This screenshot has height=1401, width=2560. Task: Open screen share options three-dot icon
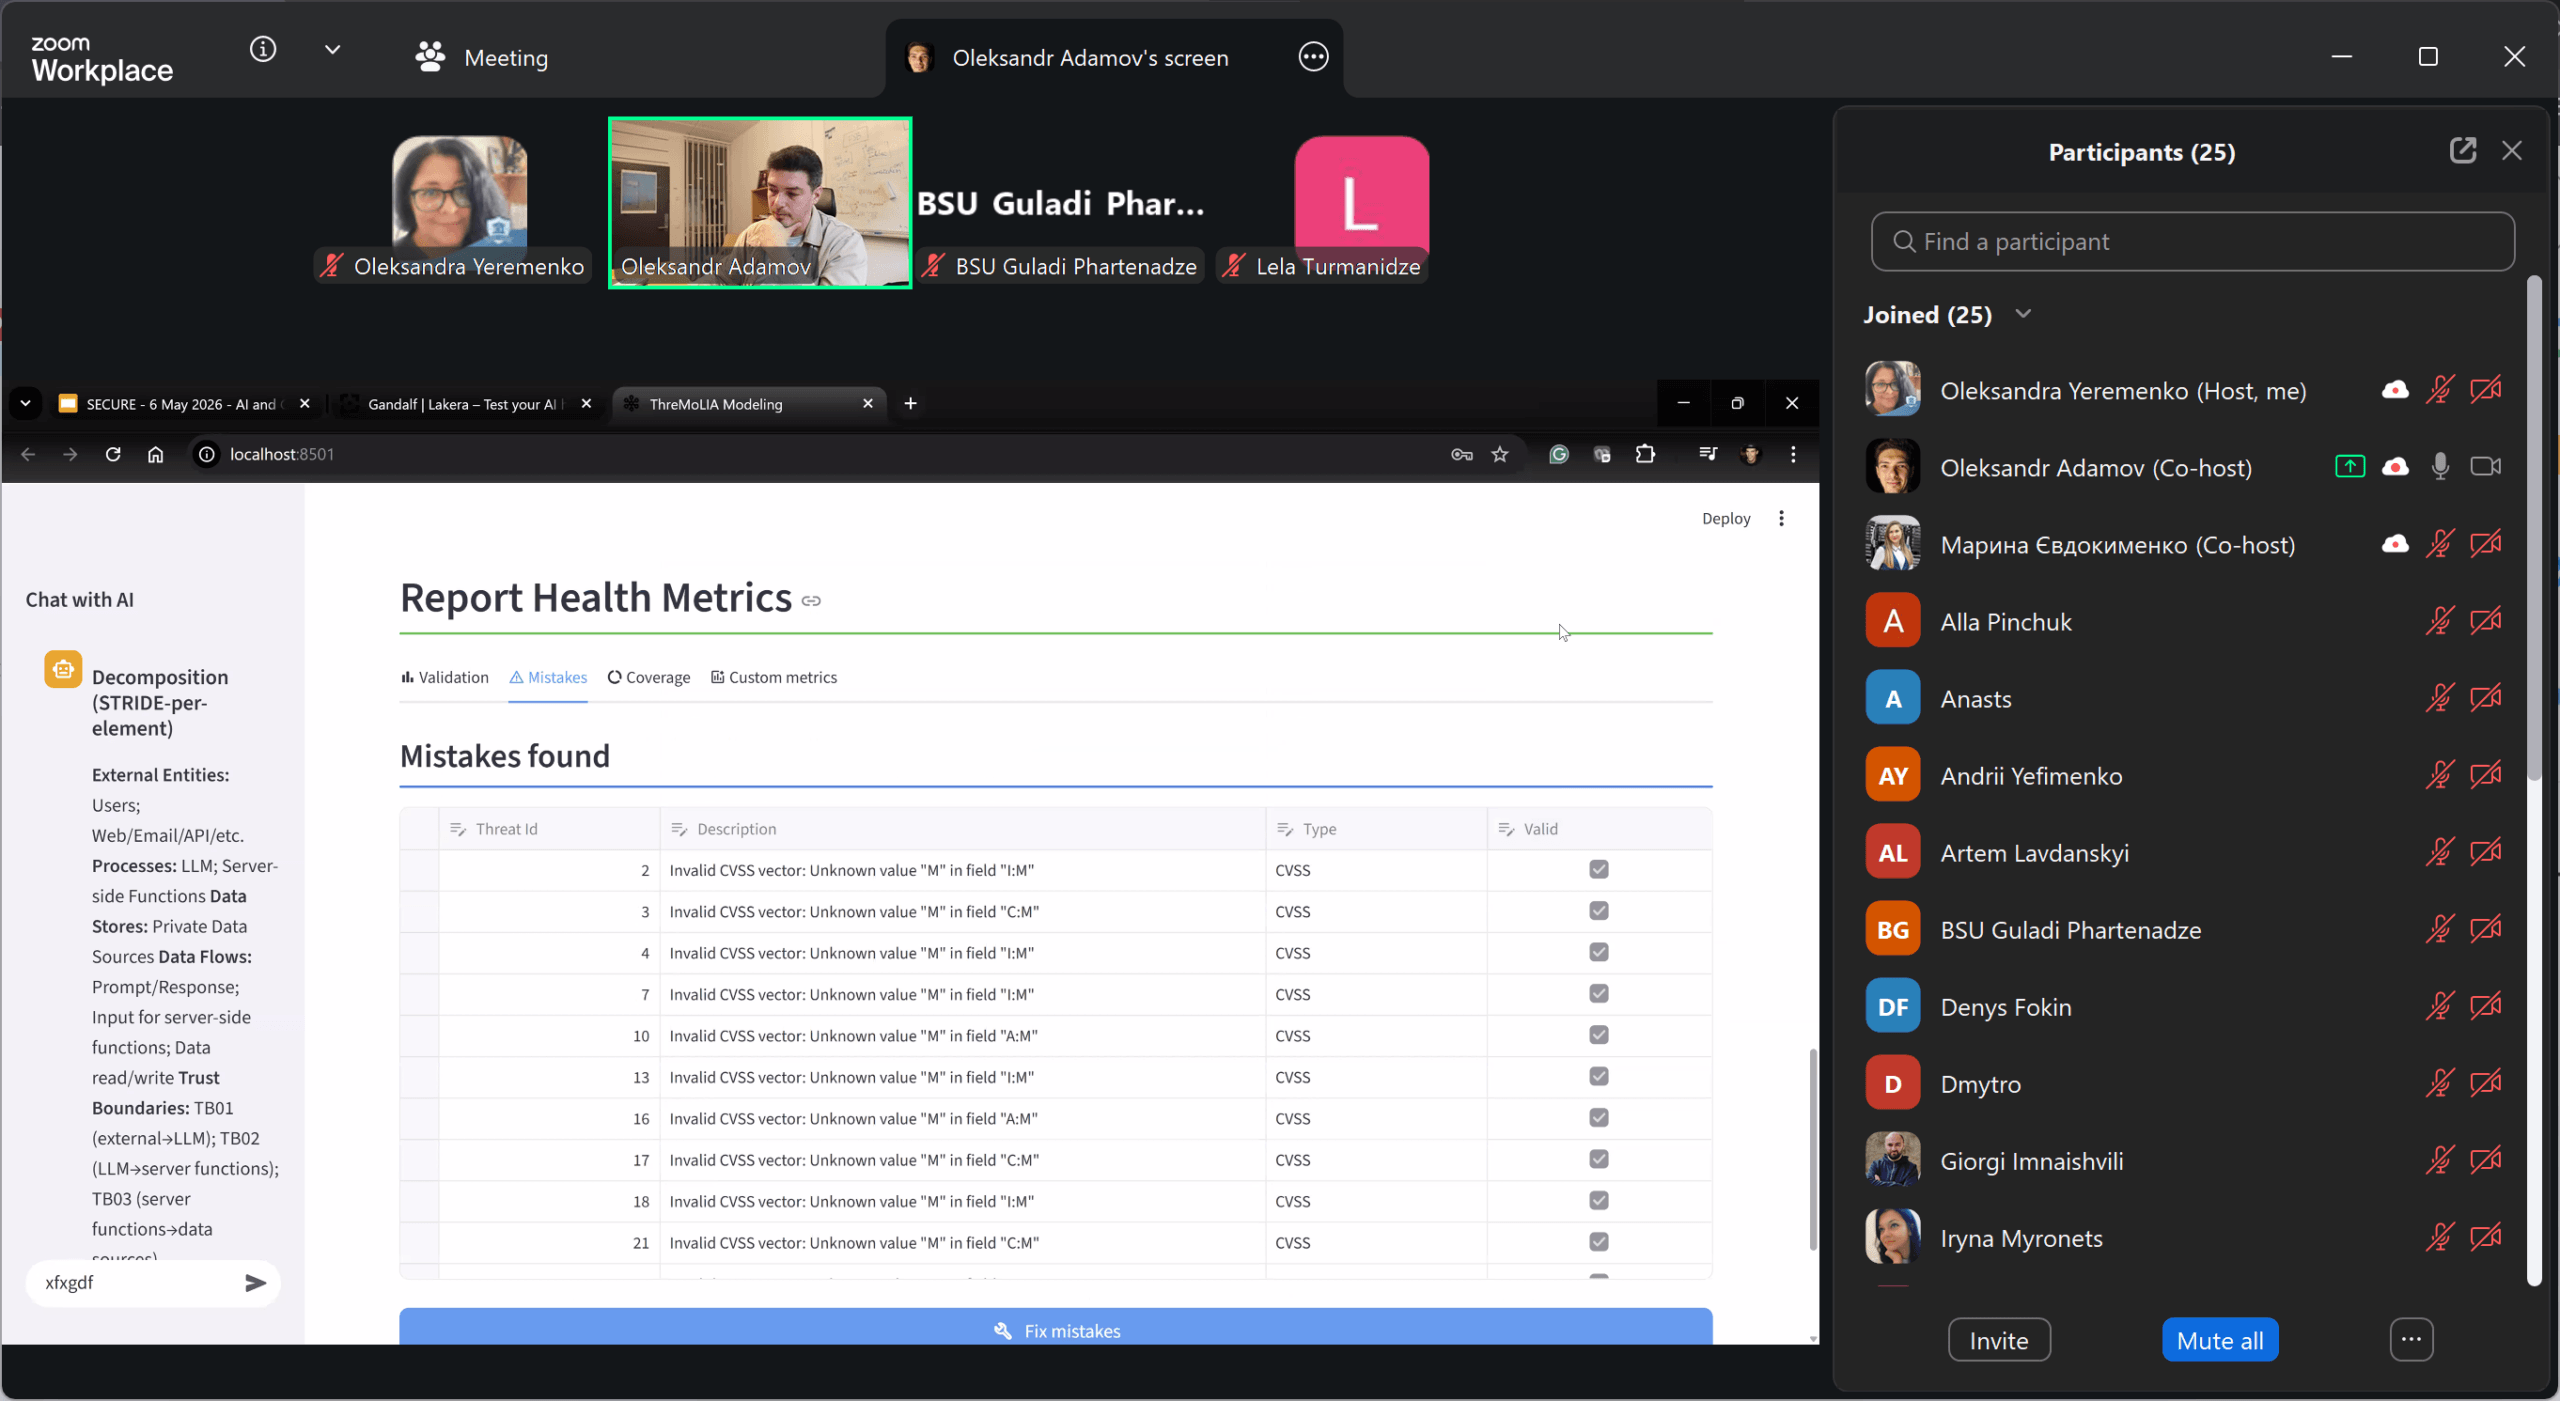pyautogui.click(x=1313, y=57)
